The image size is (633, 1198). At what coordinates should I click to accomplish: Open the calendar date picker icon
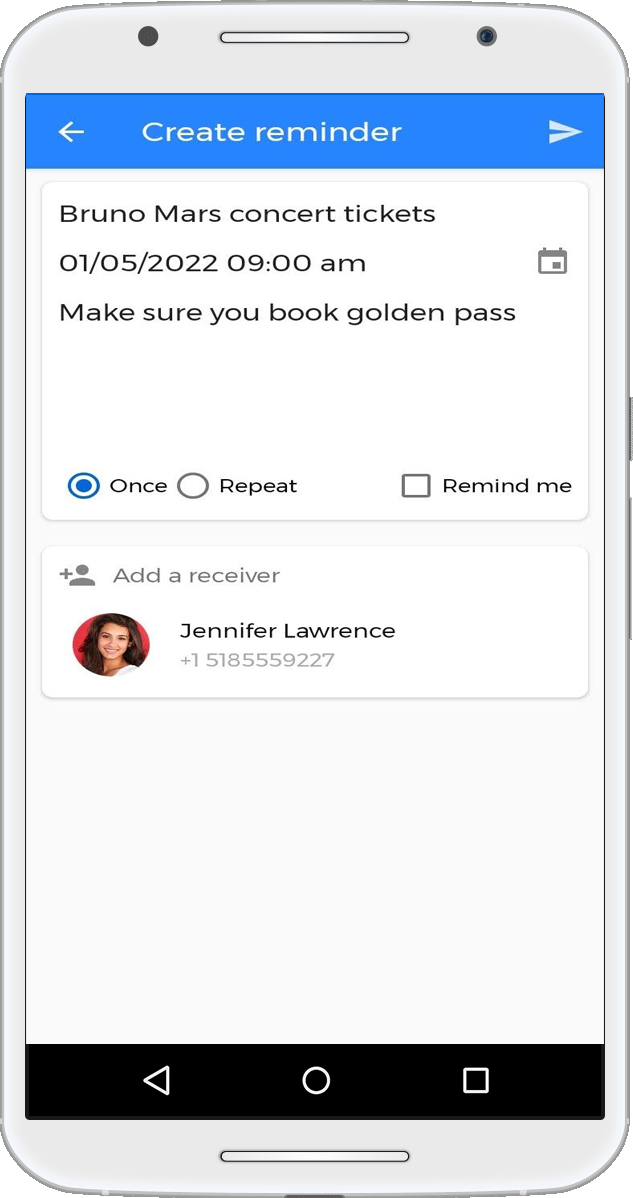(x=552, y=262)
